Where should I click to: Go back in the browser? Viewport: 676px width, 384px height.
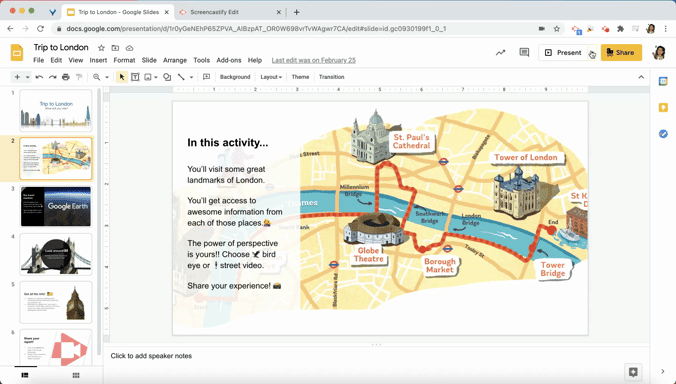point(10,29)
